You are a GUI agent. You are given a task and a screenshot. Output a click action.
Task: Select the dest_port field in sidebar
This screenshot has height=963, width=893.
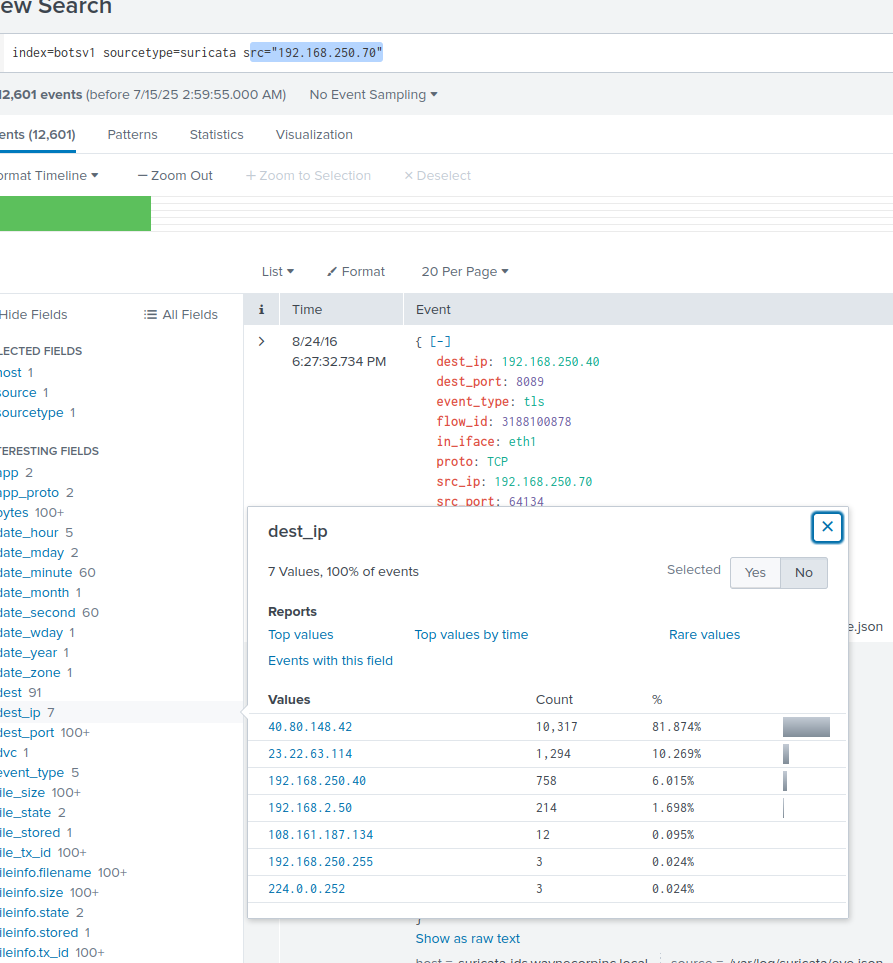click(27, 733)
